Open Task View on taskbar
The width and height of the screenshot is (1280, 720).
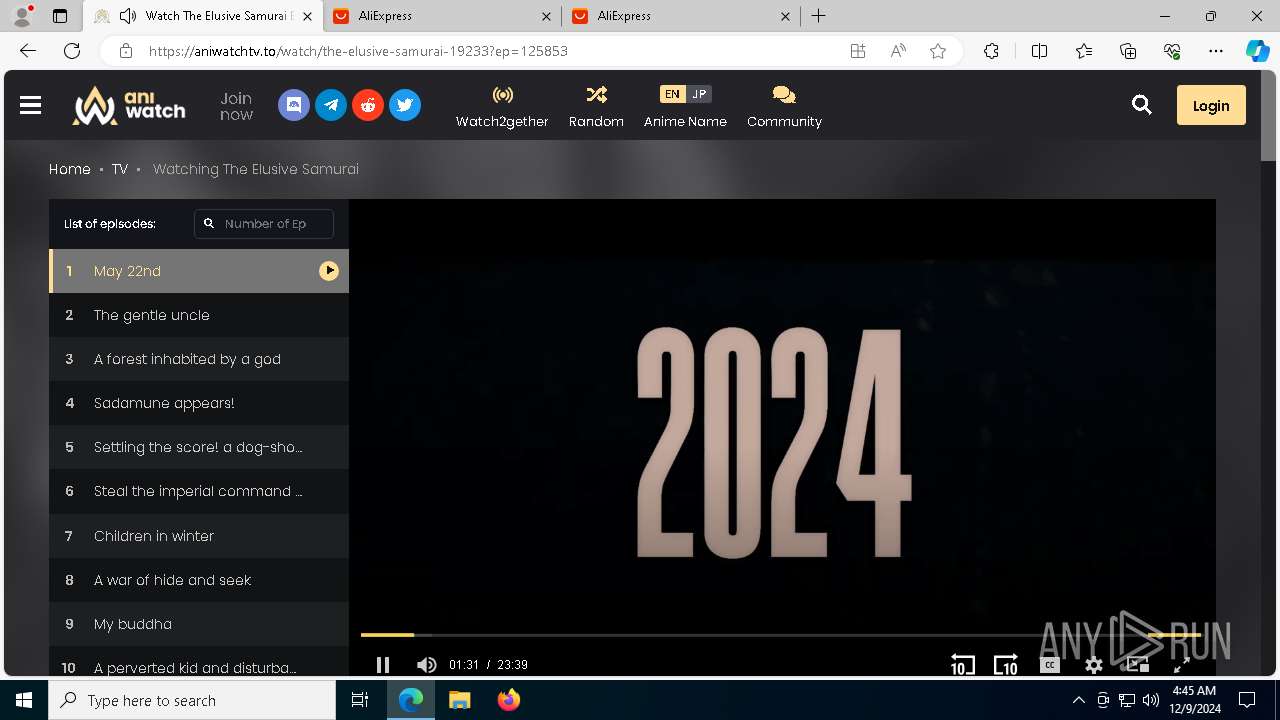pyautogui.click(x=360, y=700)
